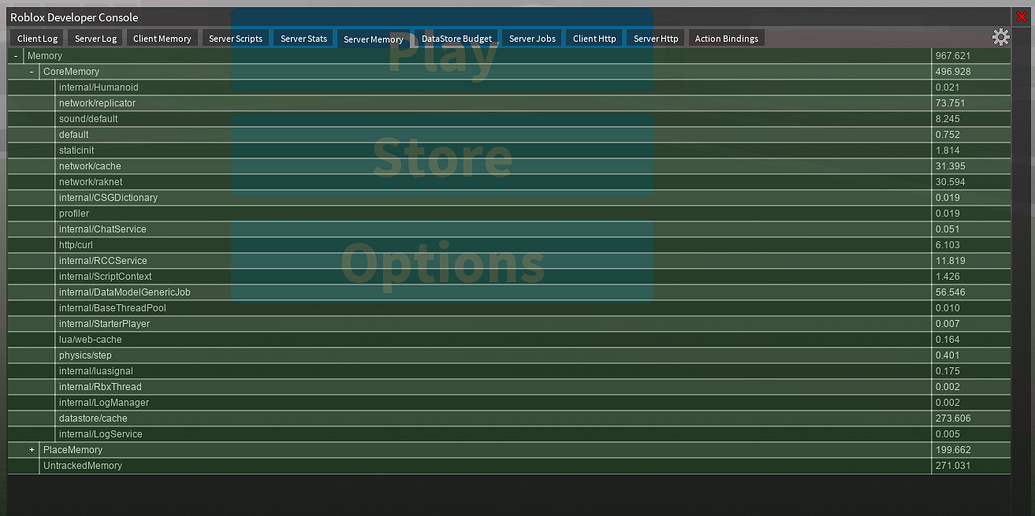Click the internal/Humanoid row

tap(509, 88)
